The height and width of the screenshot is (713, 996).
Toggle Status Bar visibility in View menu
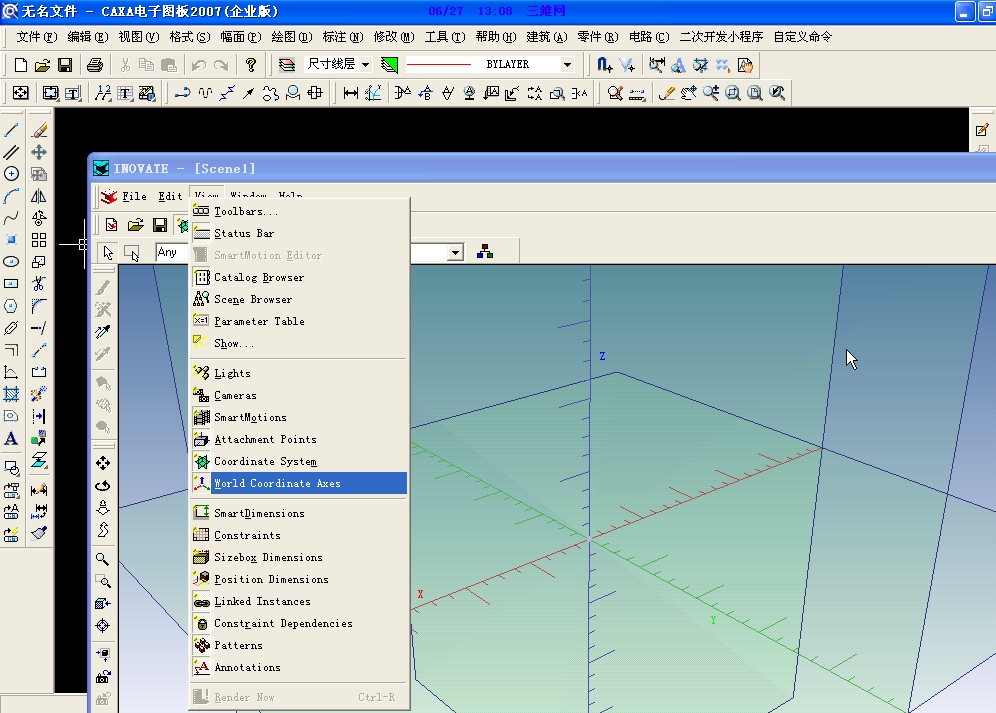(x=244, y=233)
